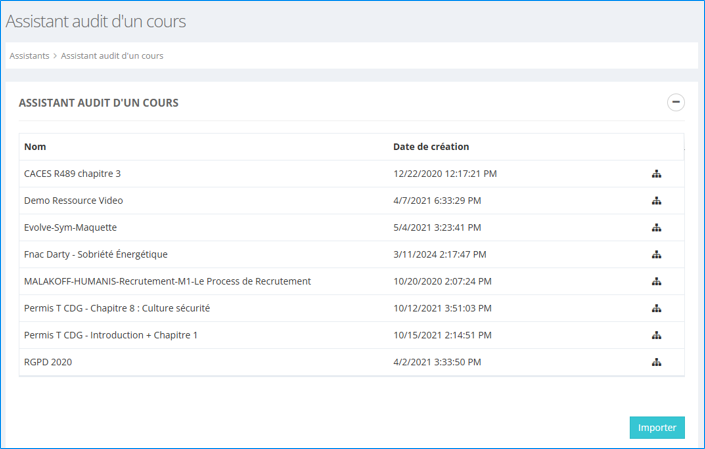The height and width of the screenshot is (449, 705).
Task: Sort by Date de création column header
Action: coord(431,147)
